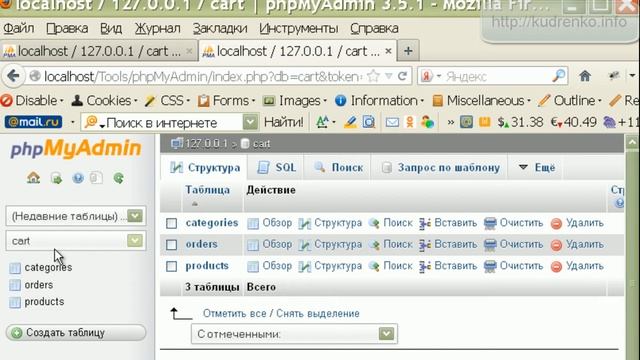Switch to first localhost browser tab
Screen dimensions: 640x360
(98, 51)
